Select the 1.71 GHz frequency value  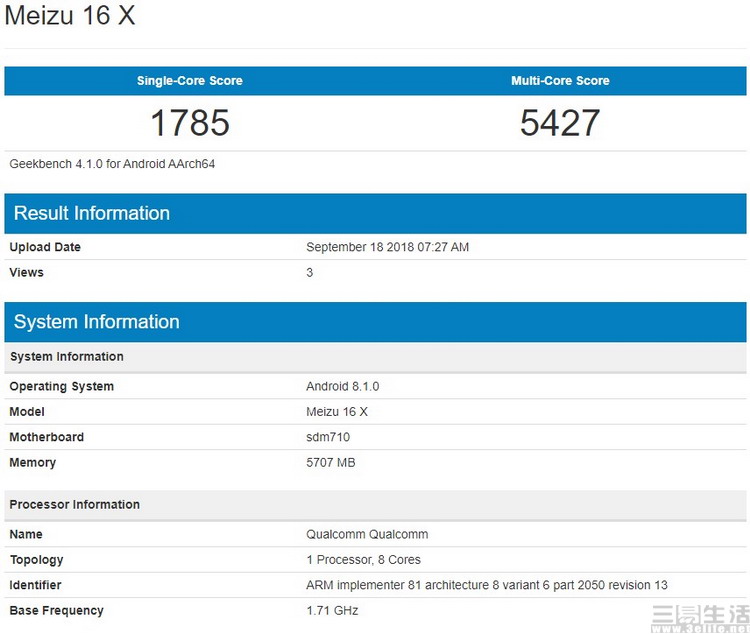tap(332, 611)
